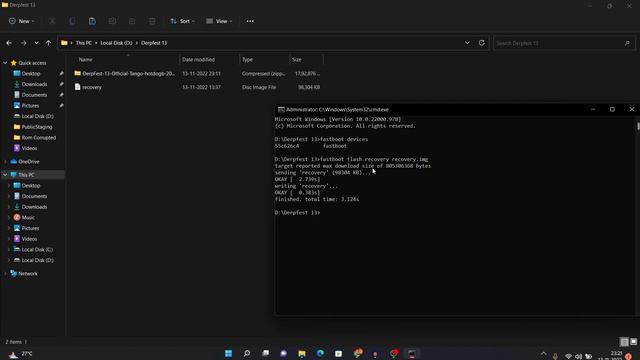Switch to details view in status bar
640x360 pixels.
coord(624,342)
